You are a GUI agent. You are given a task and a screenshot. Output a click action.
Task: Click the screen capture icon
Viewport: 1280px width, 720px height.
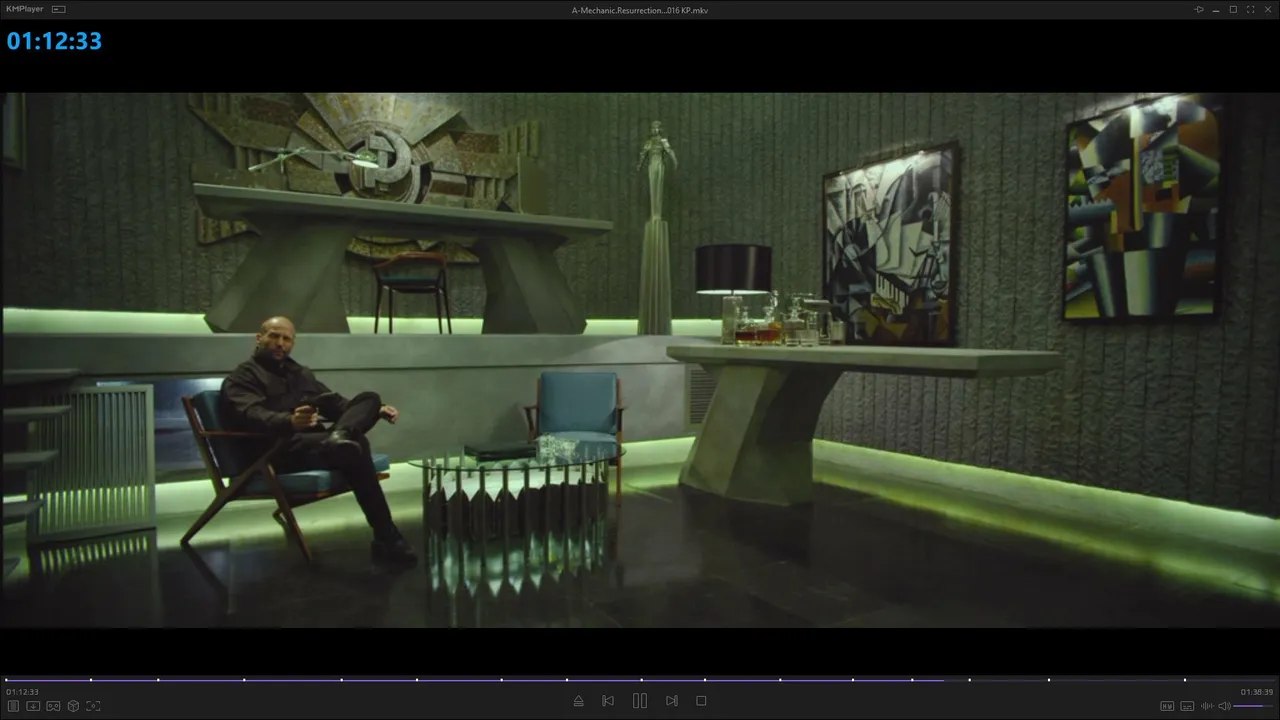[93, 706]
